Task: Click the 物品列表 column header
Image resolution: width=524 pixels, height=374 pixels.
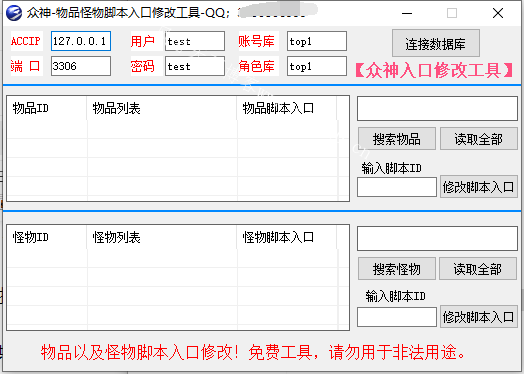Action: tap(162, 108)
